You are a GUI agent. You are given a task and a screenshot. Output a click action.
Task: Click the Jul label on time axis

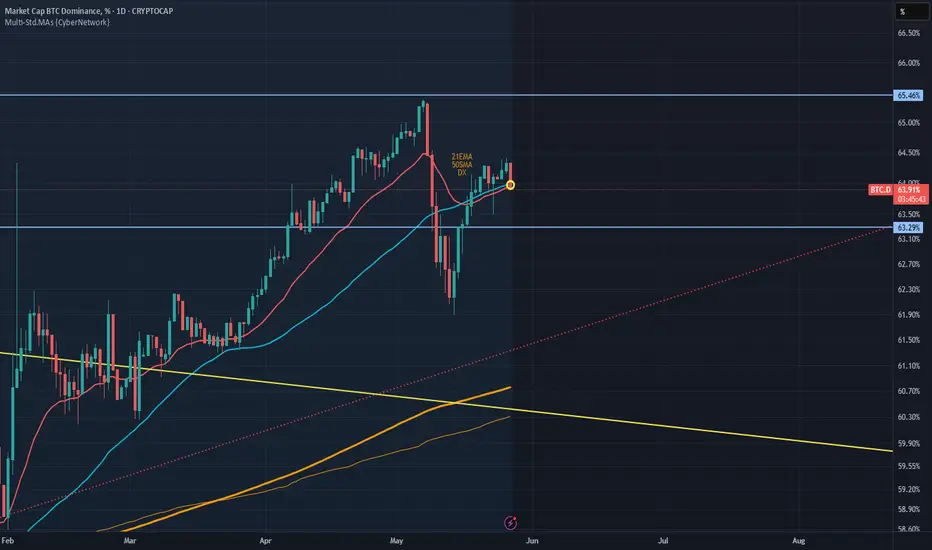click(663, 540)
